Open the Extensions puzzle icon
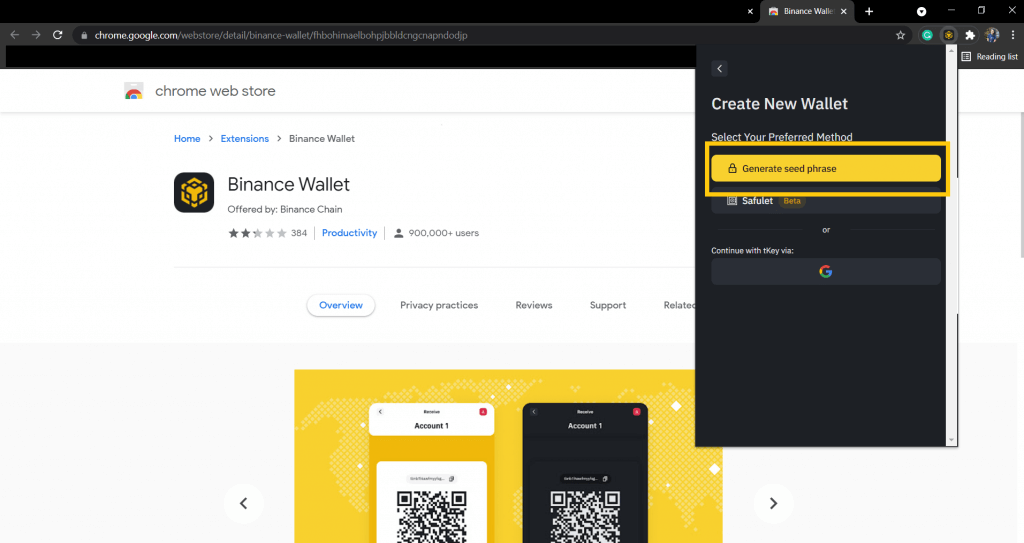Screen dimensions: 1024x543 [970, 35]
